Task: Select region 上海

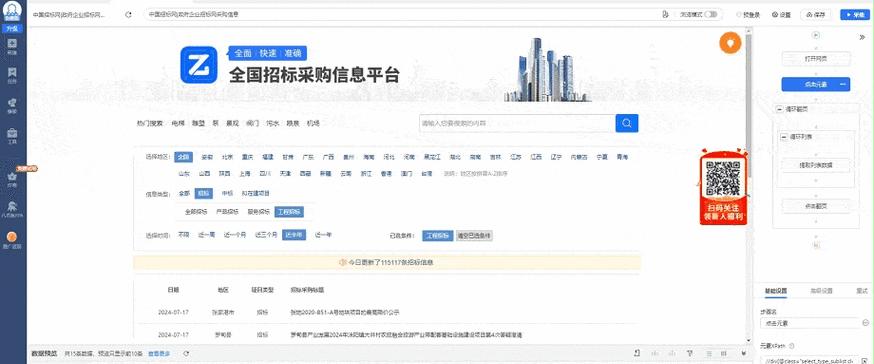Action: (x=245, y=173)
